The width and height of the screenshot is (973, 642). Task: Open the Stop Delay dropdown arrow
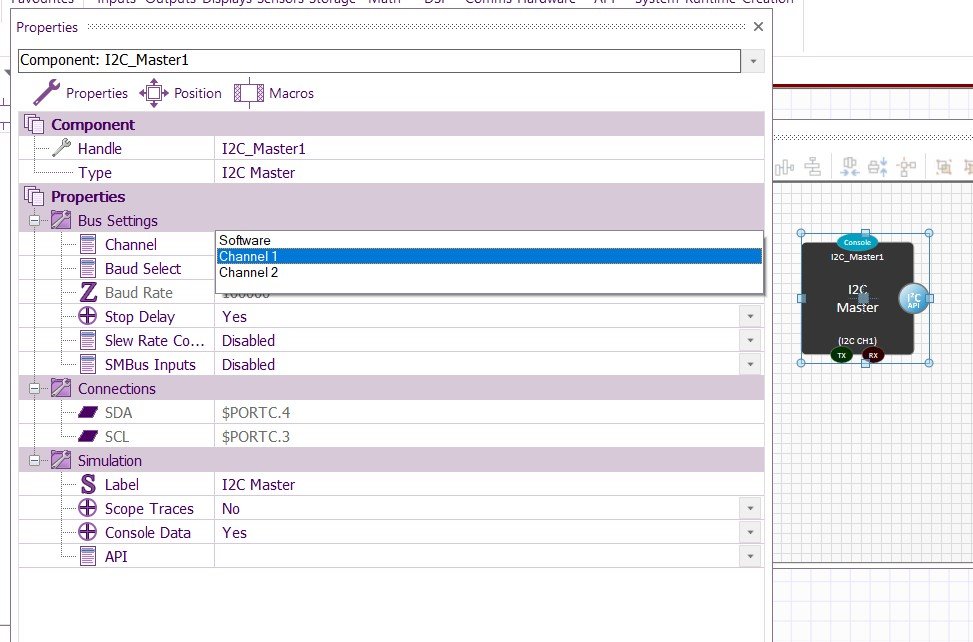750,316
